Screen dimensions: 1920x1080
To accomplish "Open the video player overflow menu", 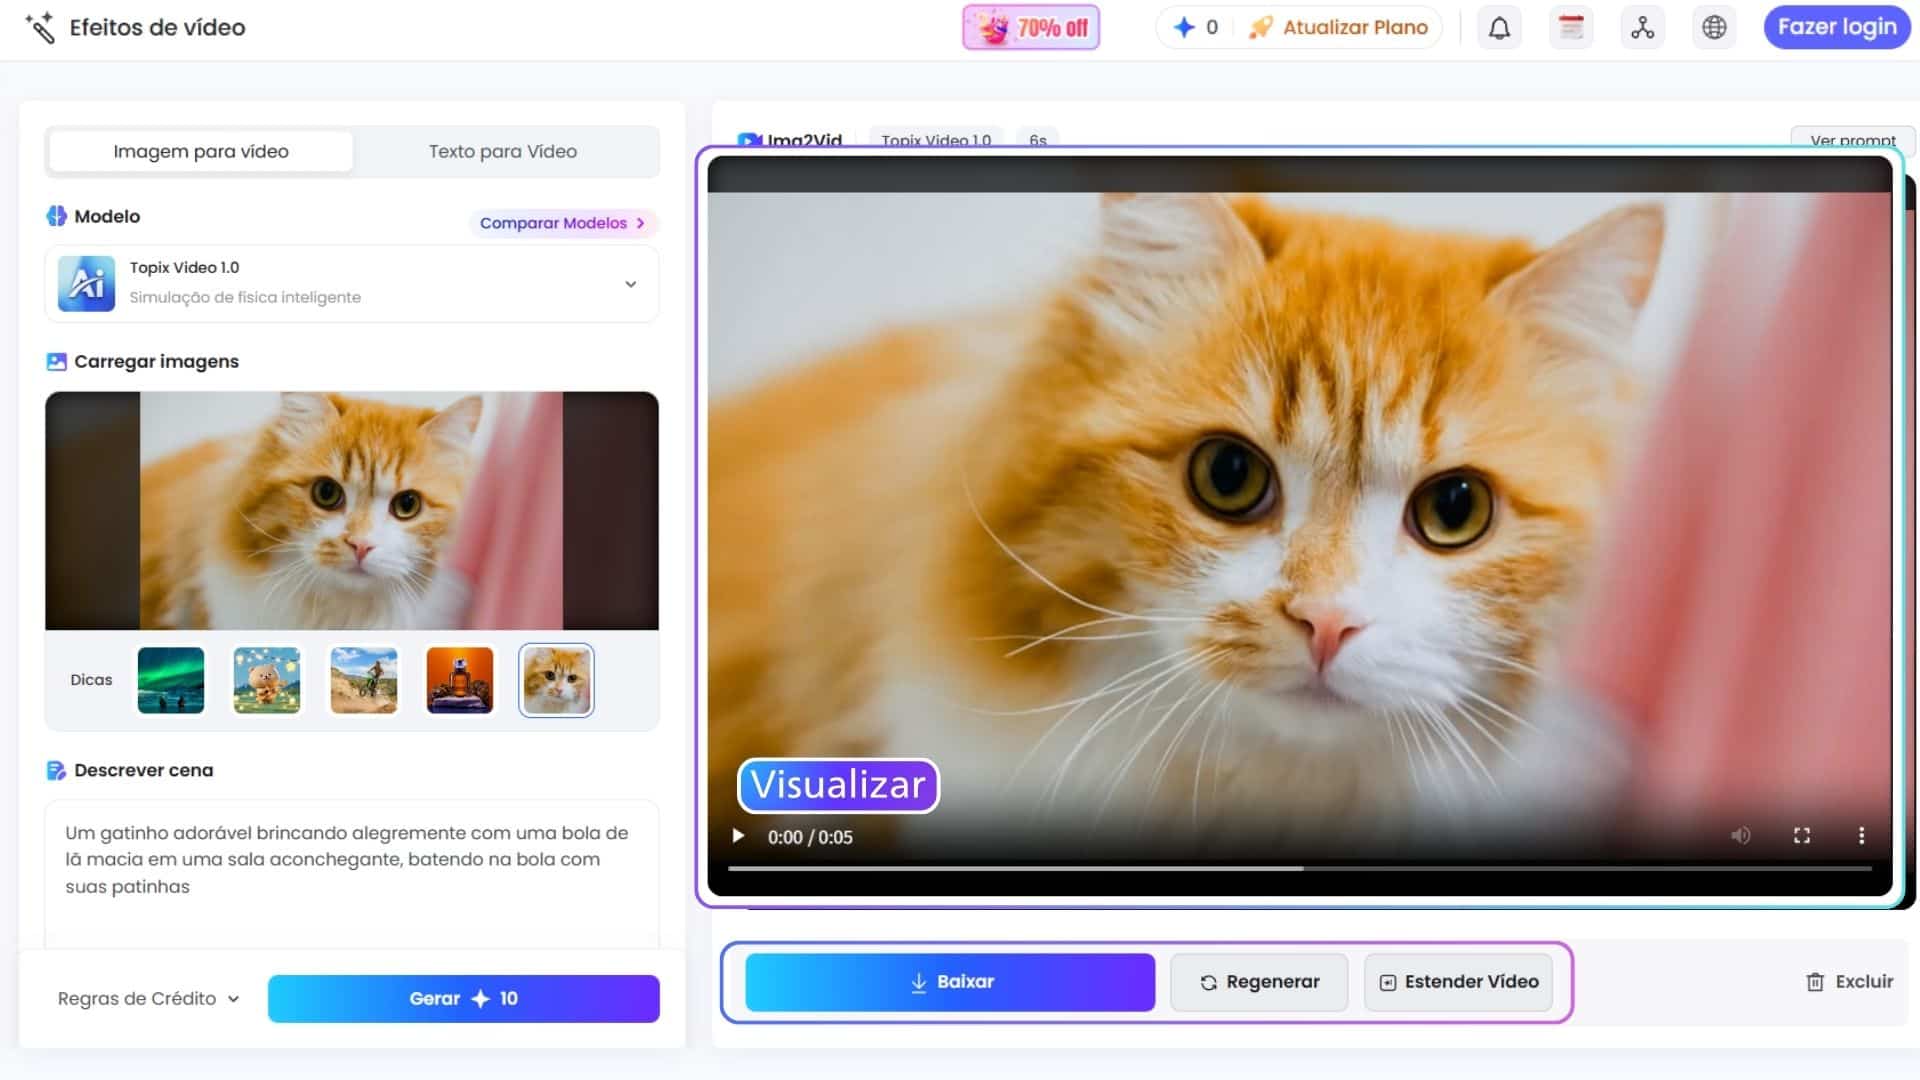I will 1862,836.
